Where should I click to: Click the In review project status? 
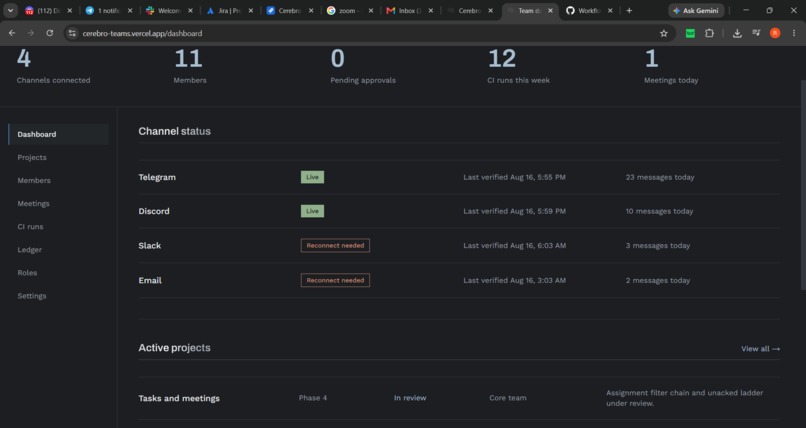tap(410, 398)
